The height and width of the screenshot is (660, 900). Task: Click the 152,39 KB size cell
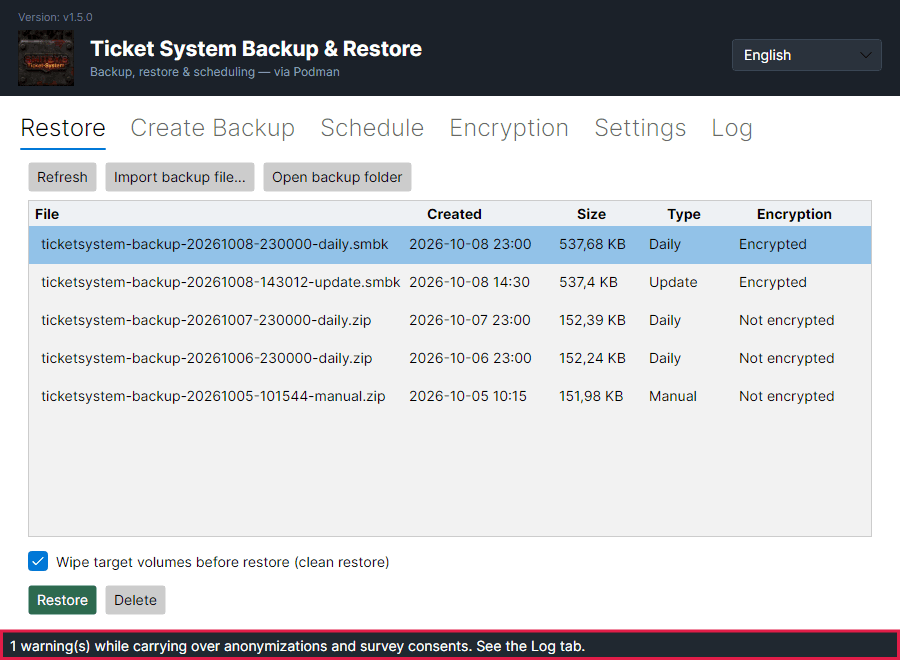click(592, 320)
